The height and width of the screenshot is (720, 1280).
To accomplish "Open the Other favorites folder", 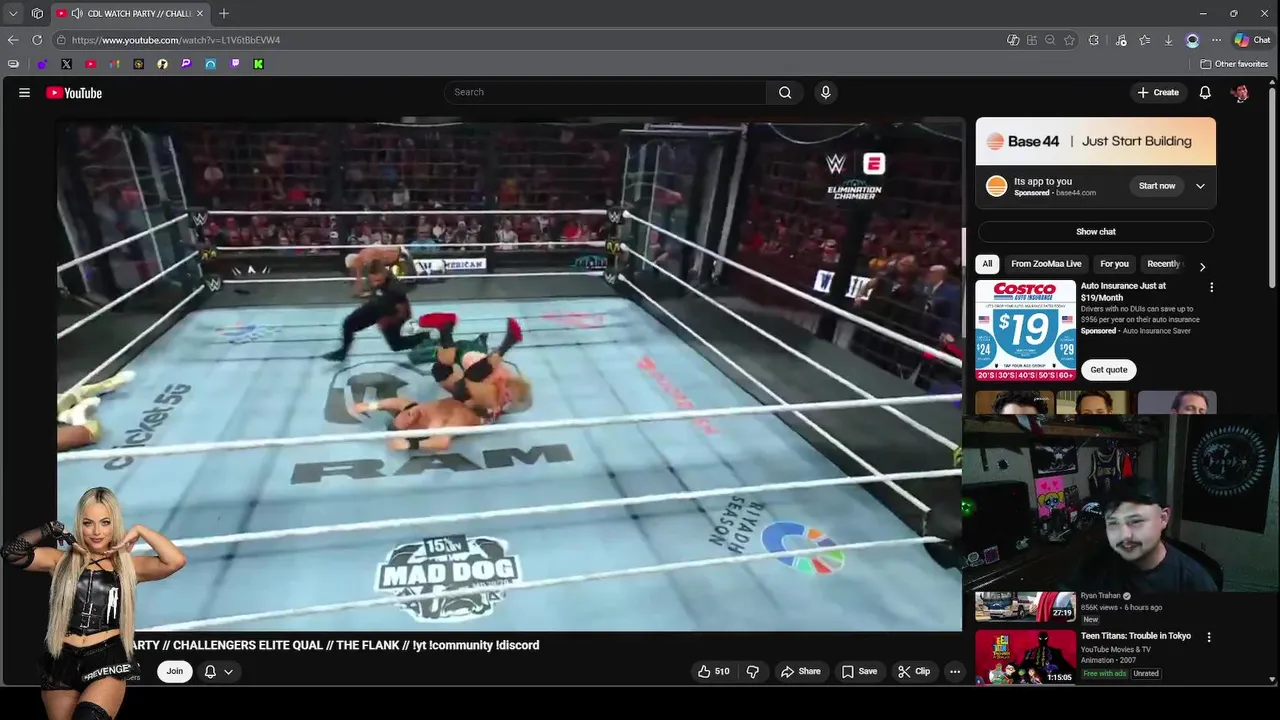I will 1234,64.
